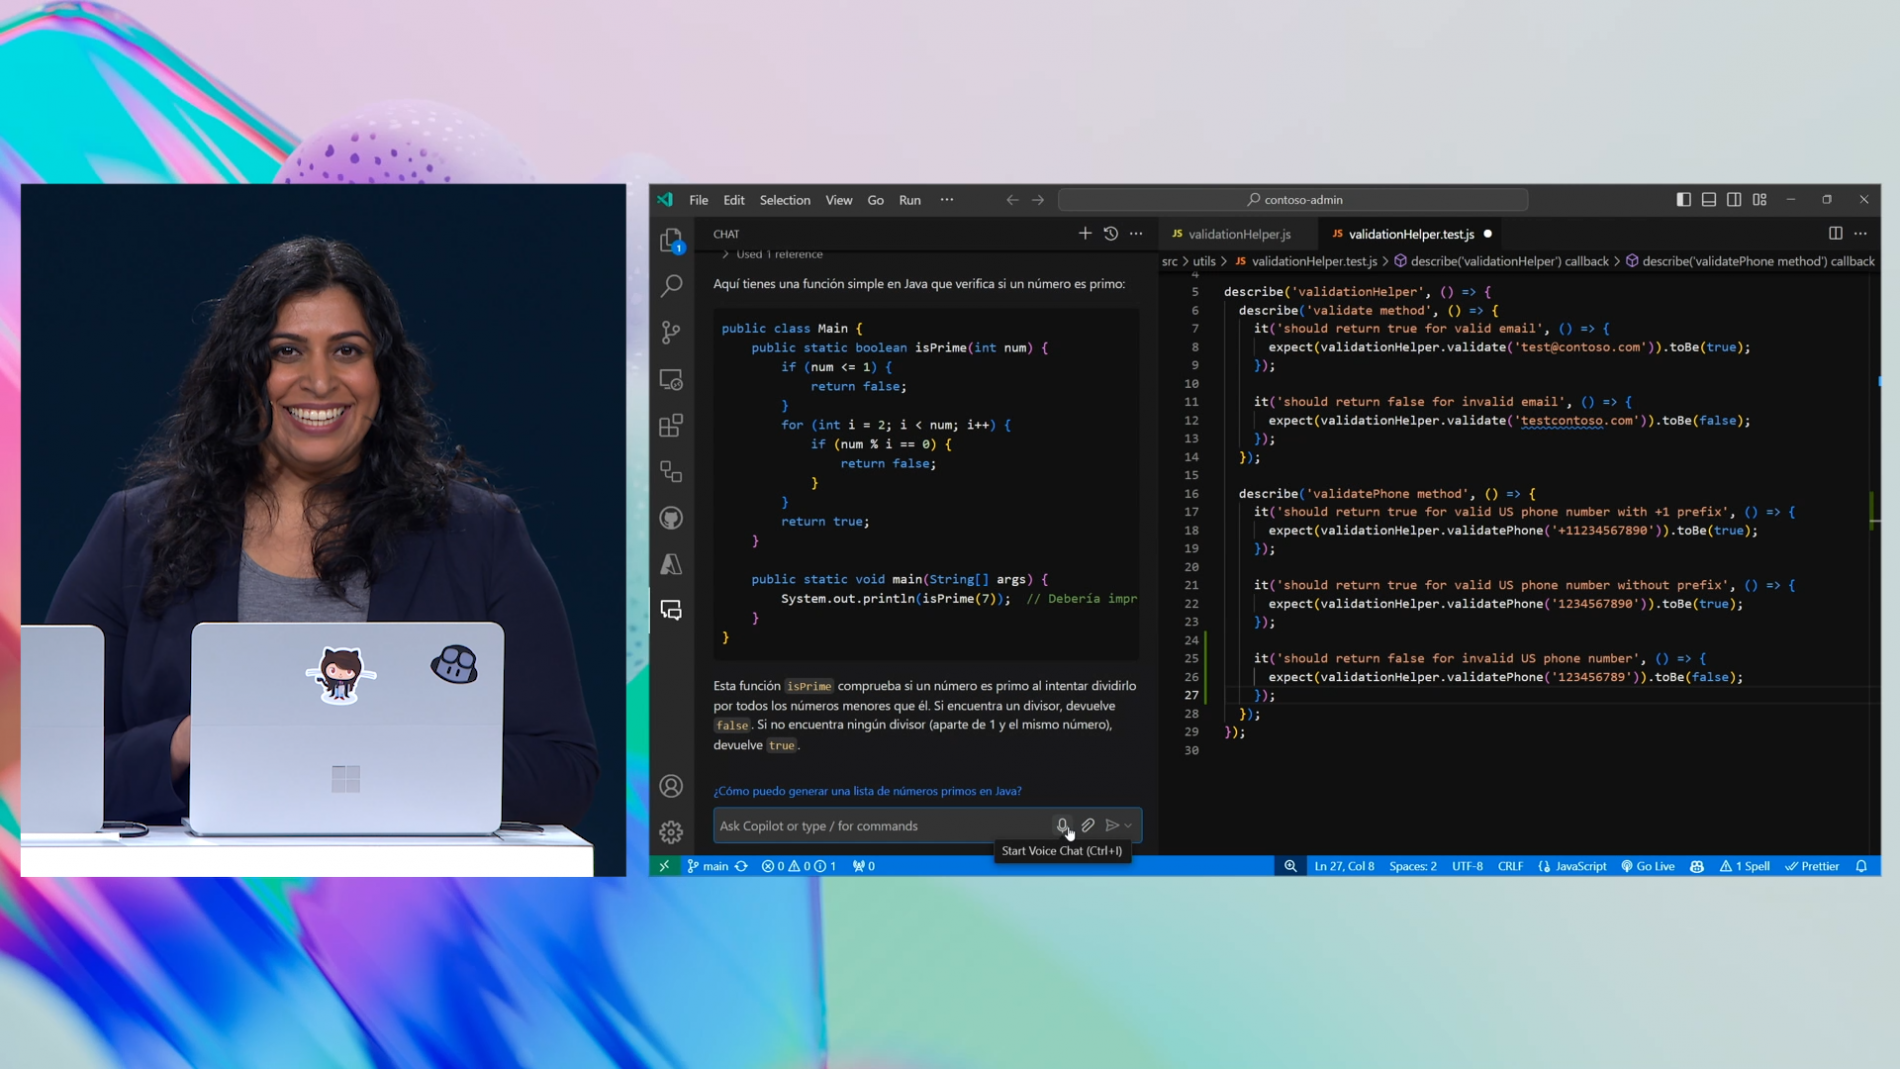Toggle the secondary side bar layout button
Image resolution: width=1900 pixels, height=1069 pixels.
tap(1734, 200)
